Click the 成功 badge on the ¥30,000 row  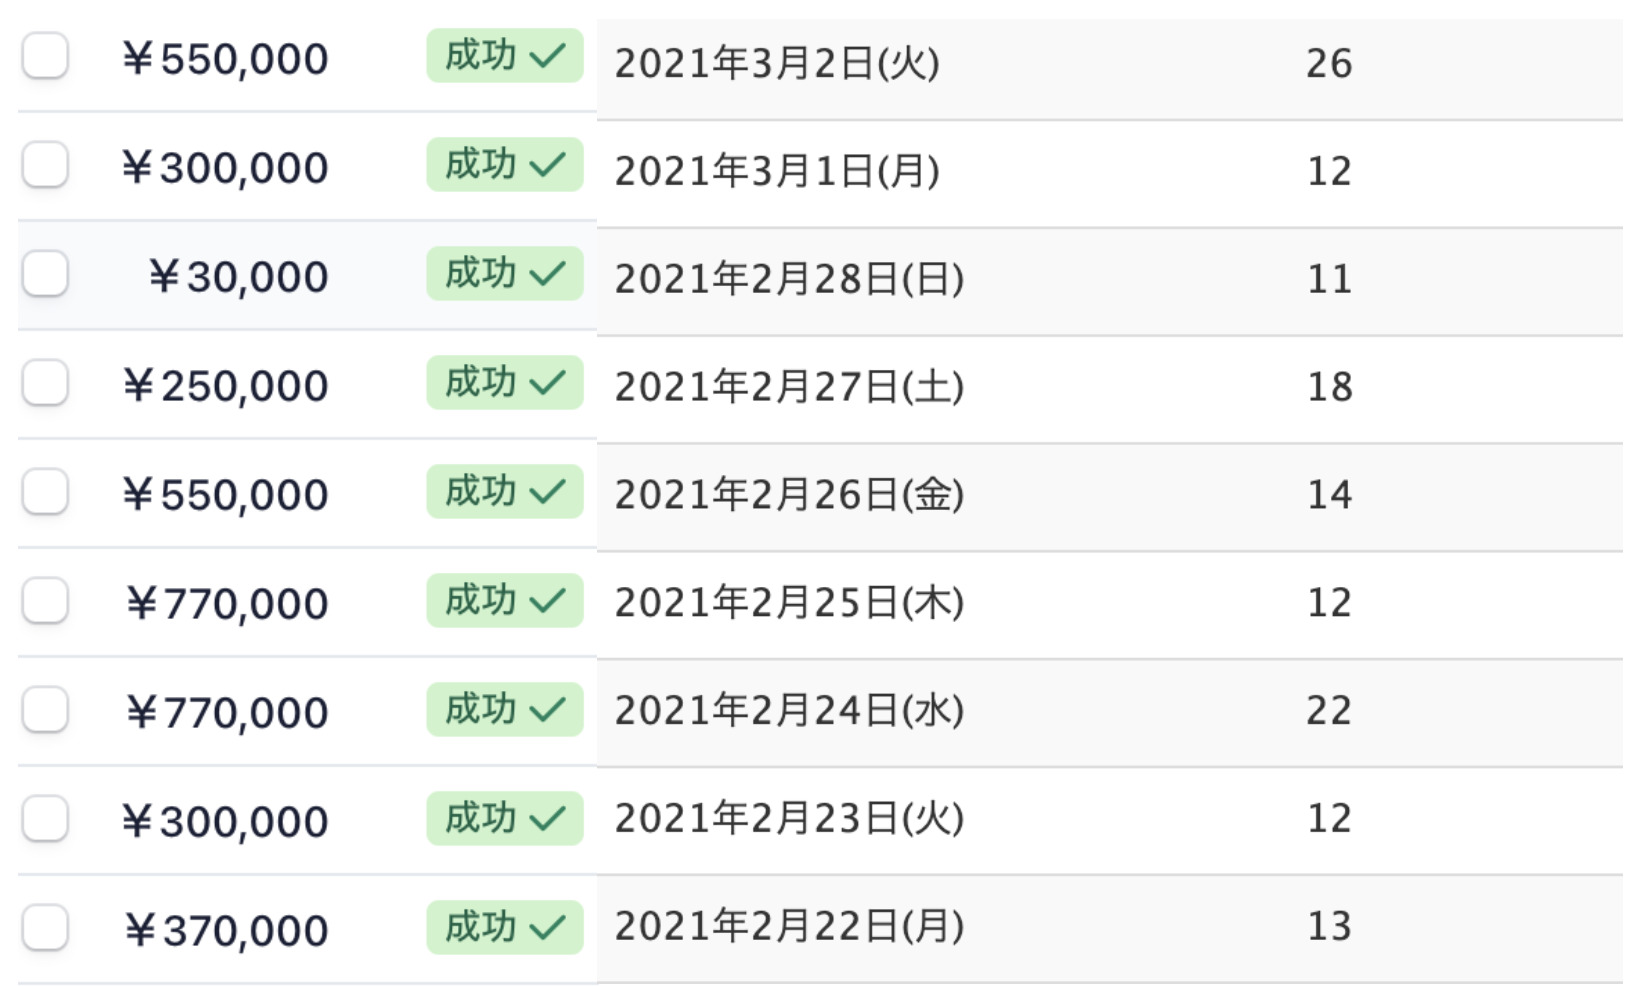[505, 274]
